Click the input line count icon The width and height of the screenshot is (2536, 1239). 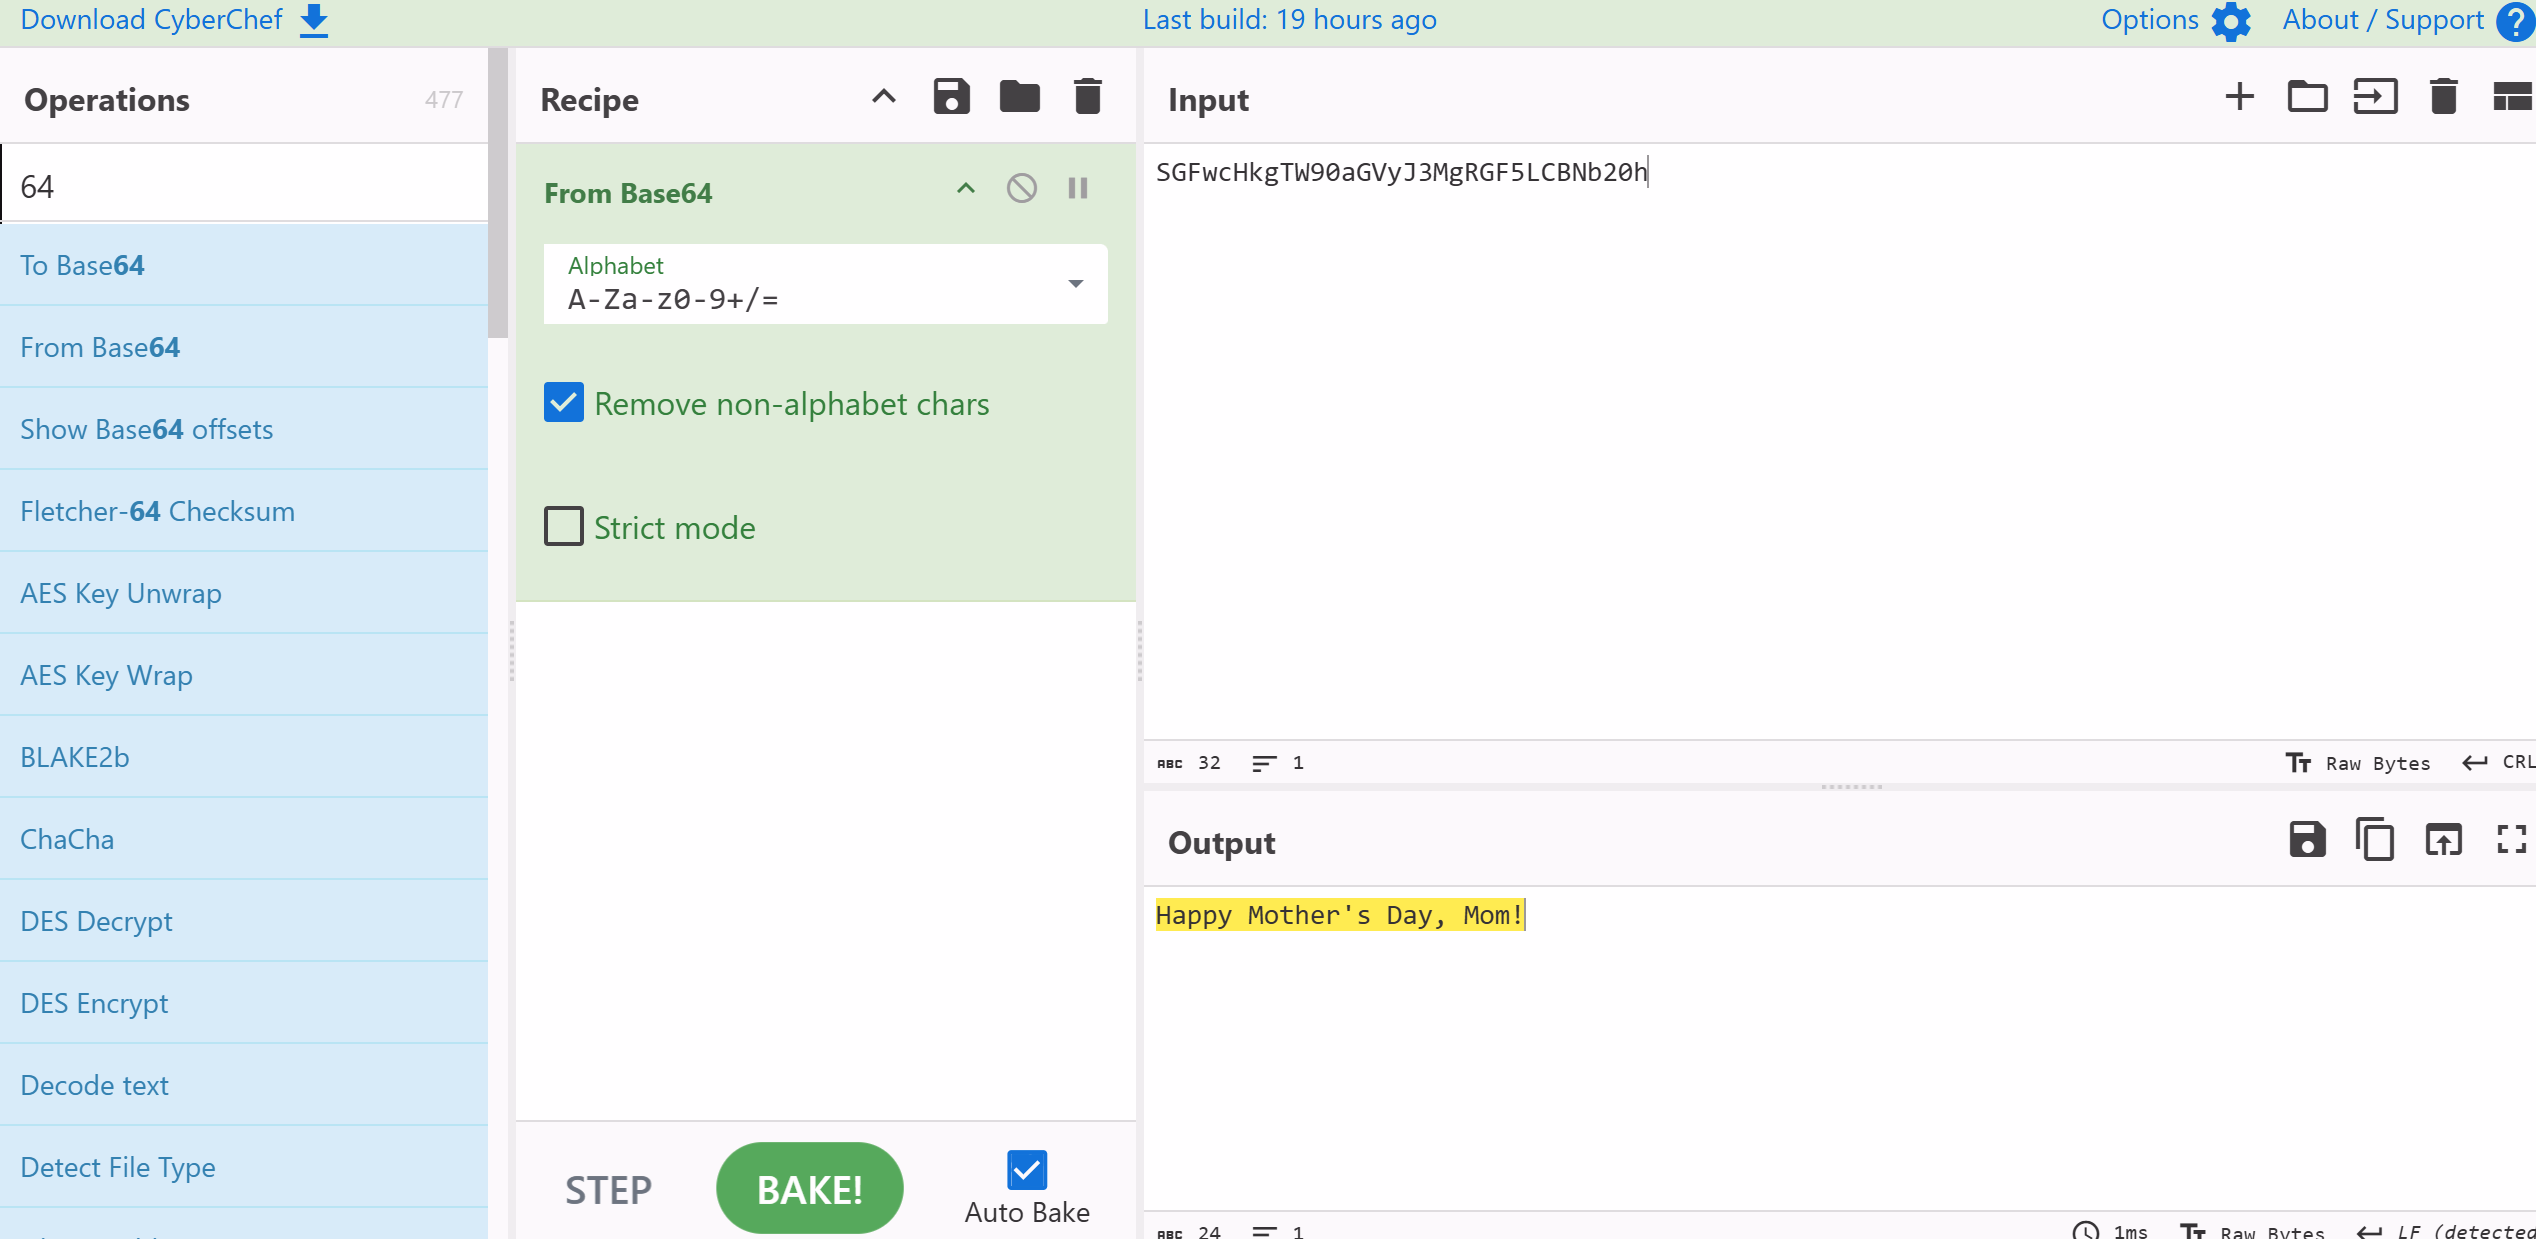click(1264, 763)
